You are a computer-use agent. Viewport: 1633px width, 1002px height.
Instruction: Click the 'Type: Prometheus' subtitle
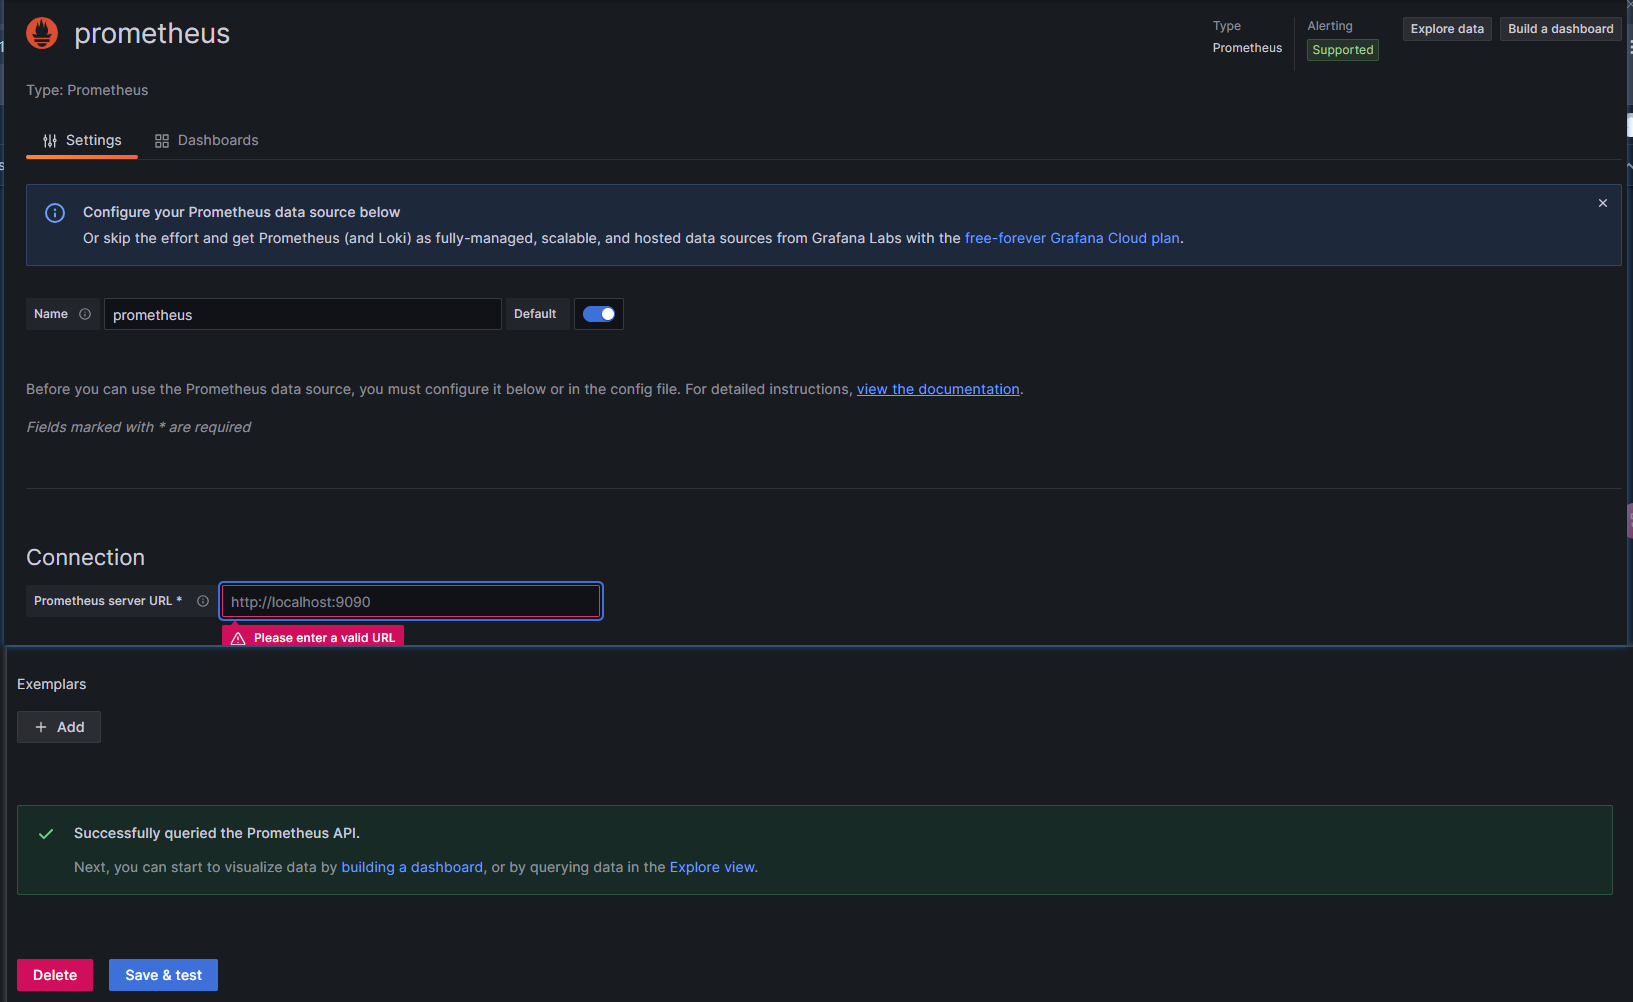tap(87, 90)
